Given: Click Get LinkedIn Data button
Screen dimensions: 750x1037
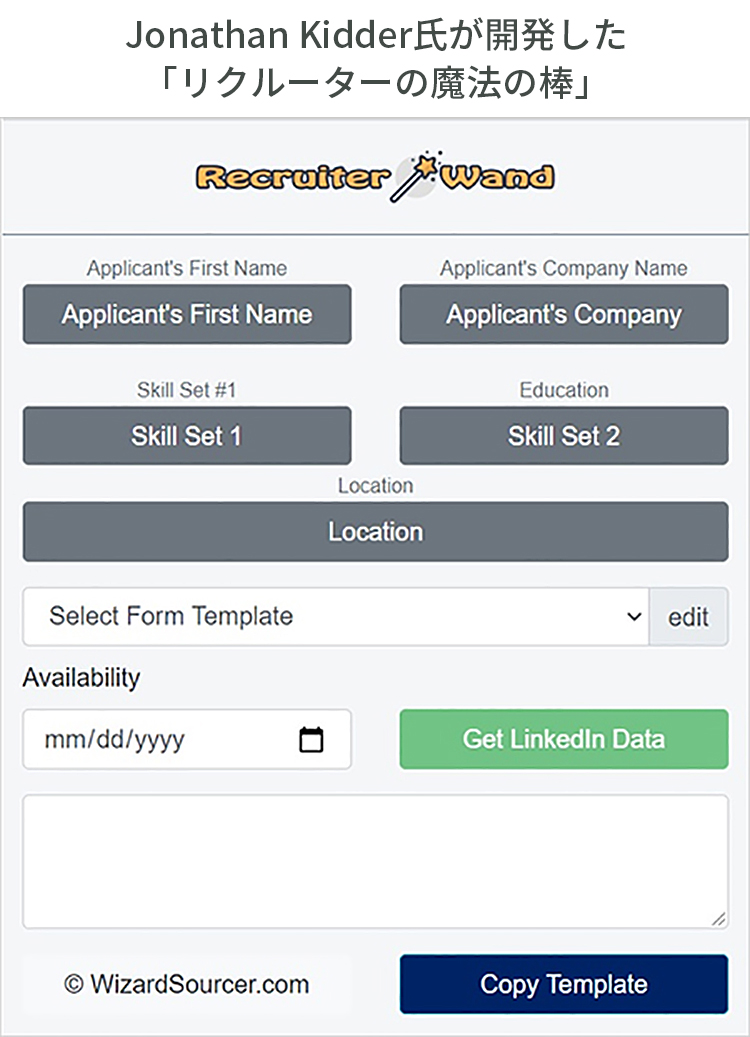Looking at the screenshot, I should pyautogui.click(x=564, y=739).
